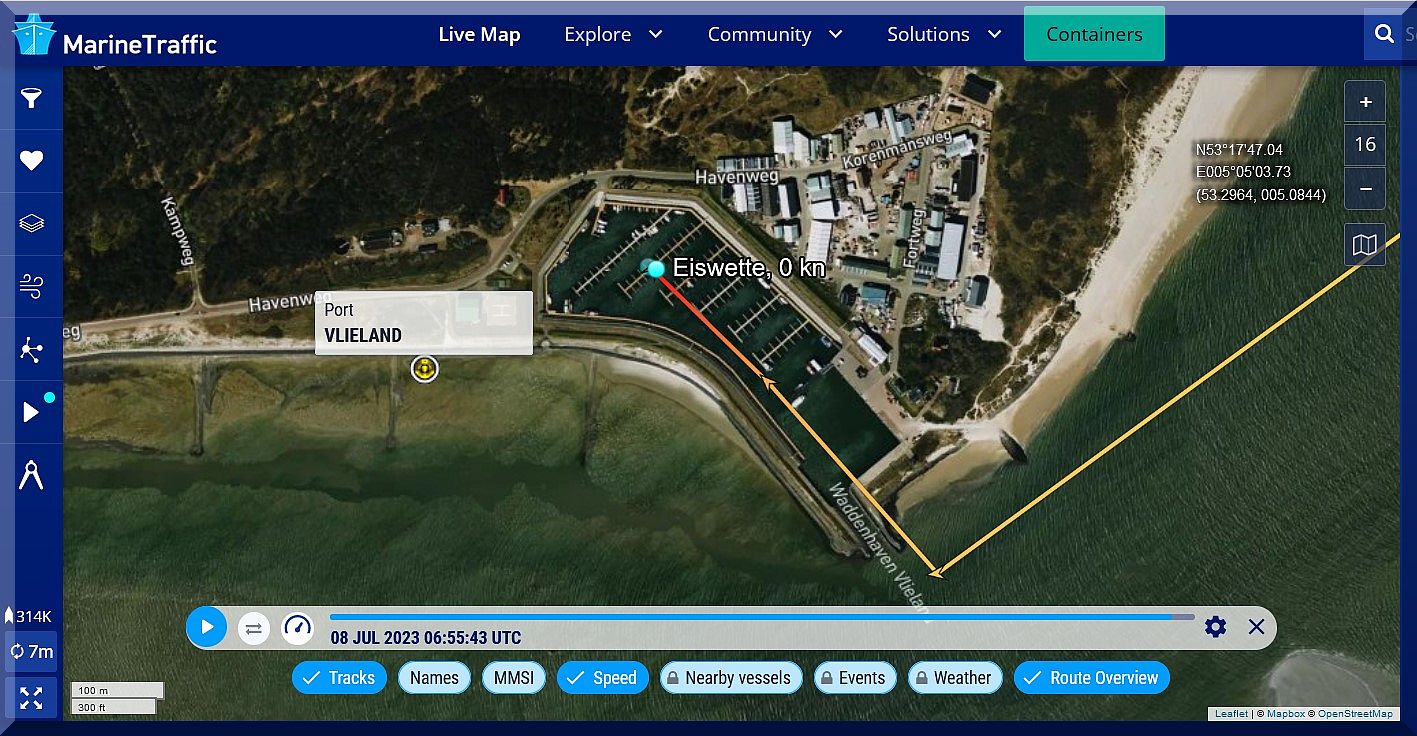Viewport: 1417px width, 736px height.
Task: Open playback settings gear icon
Action: [1215, 627]
